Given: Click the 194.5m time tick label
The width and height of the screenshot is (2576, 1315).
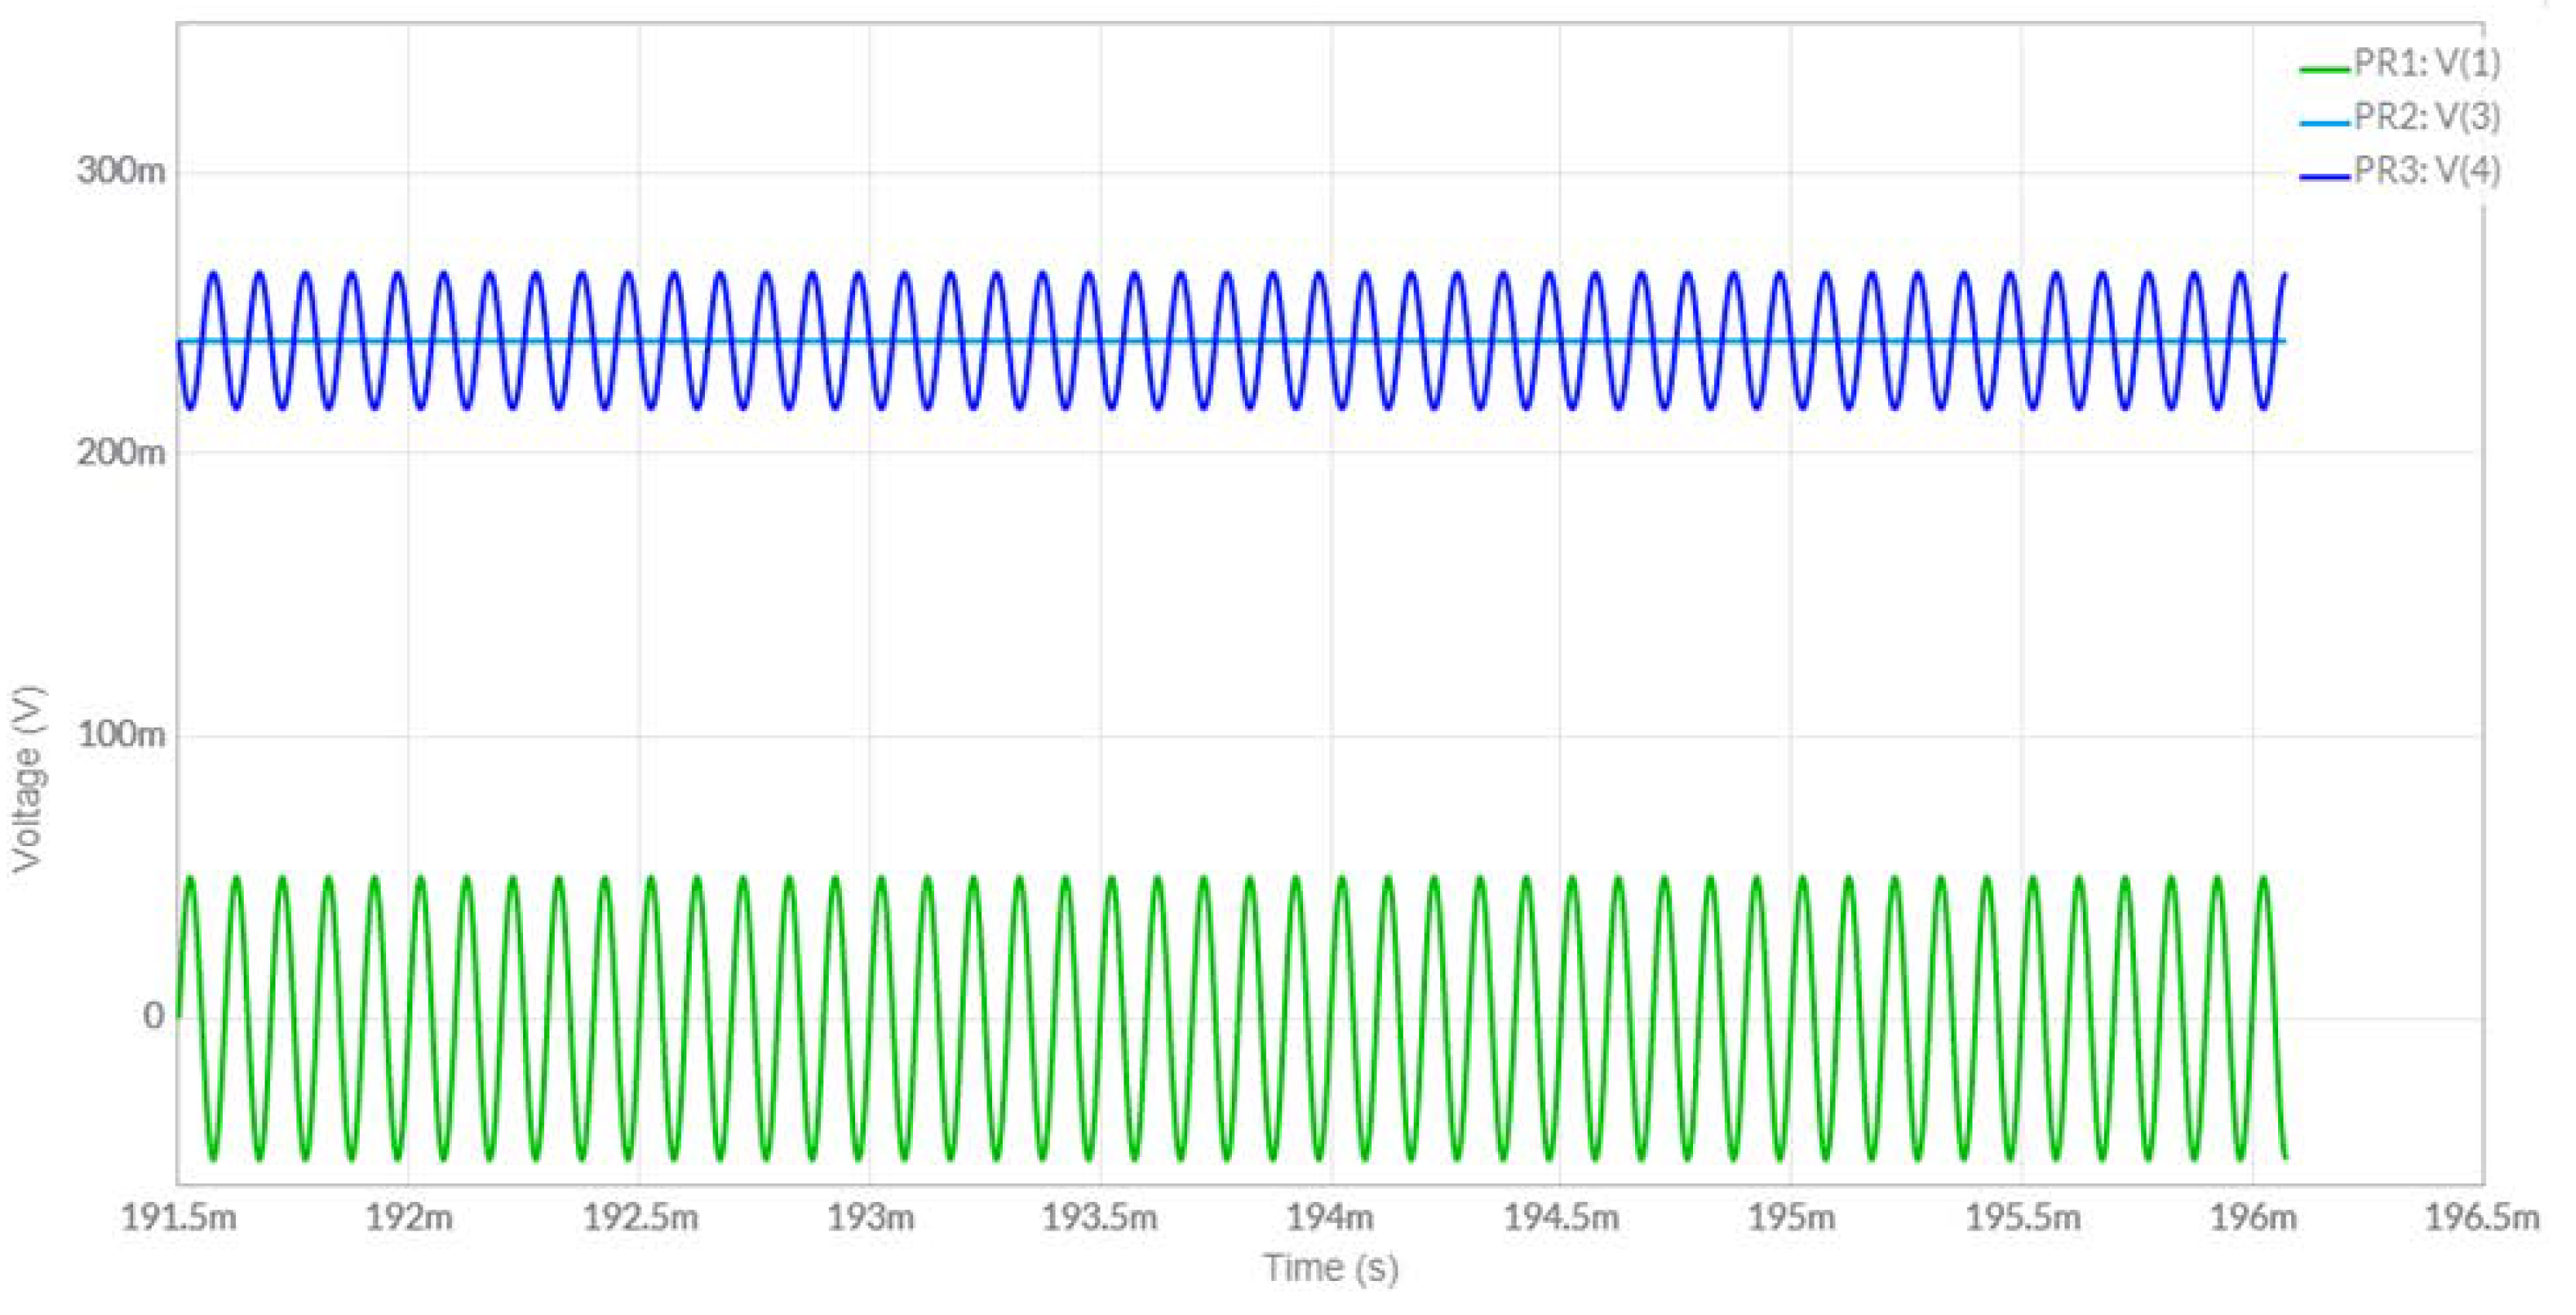Looking at the screenshot, I should pos(1561,1218).
